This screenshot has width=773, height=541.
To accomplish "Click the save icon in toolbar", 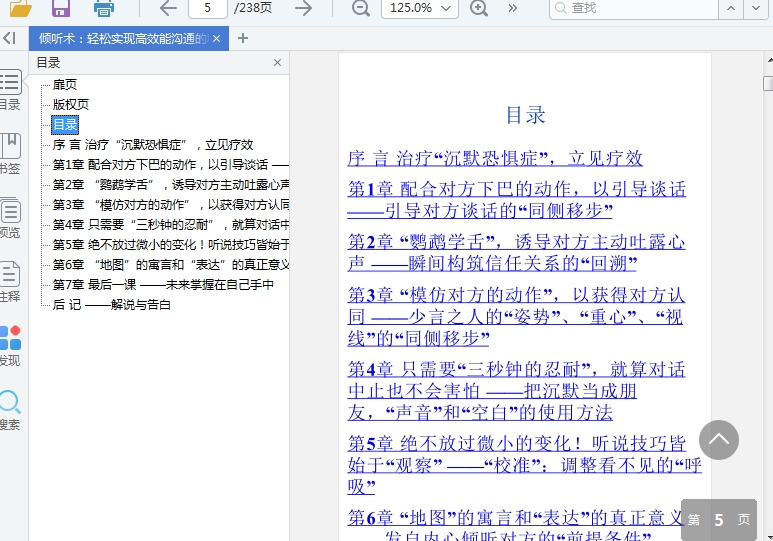I will [x=61, y=8].
